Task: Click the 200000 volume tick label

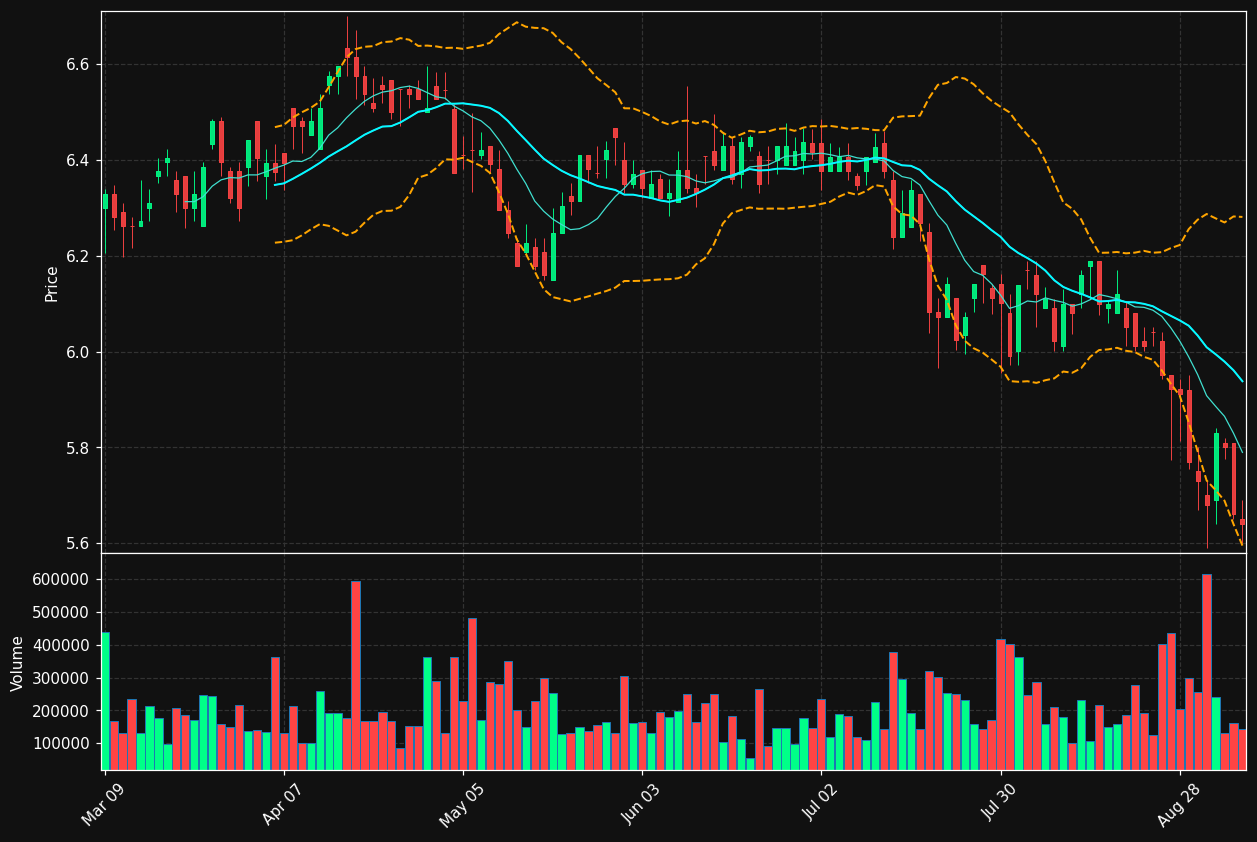Action: coord(62,712)
